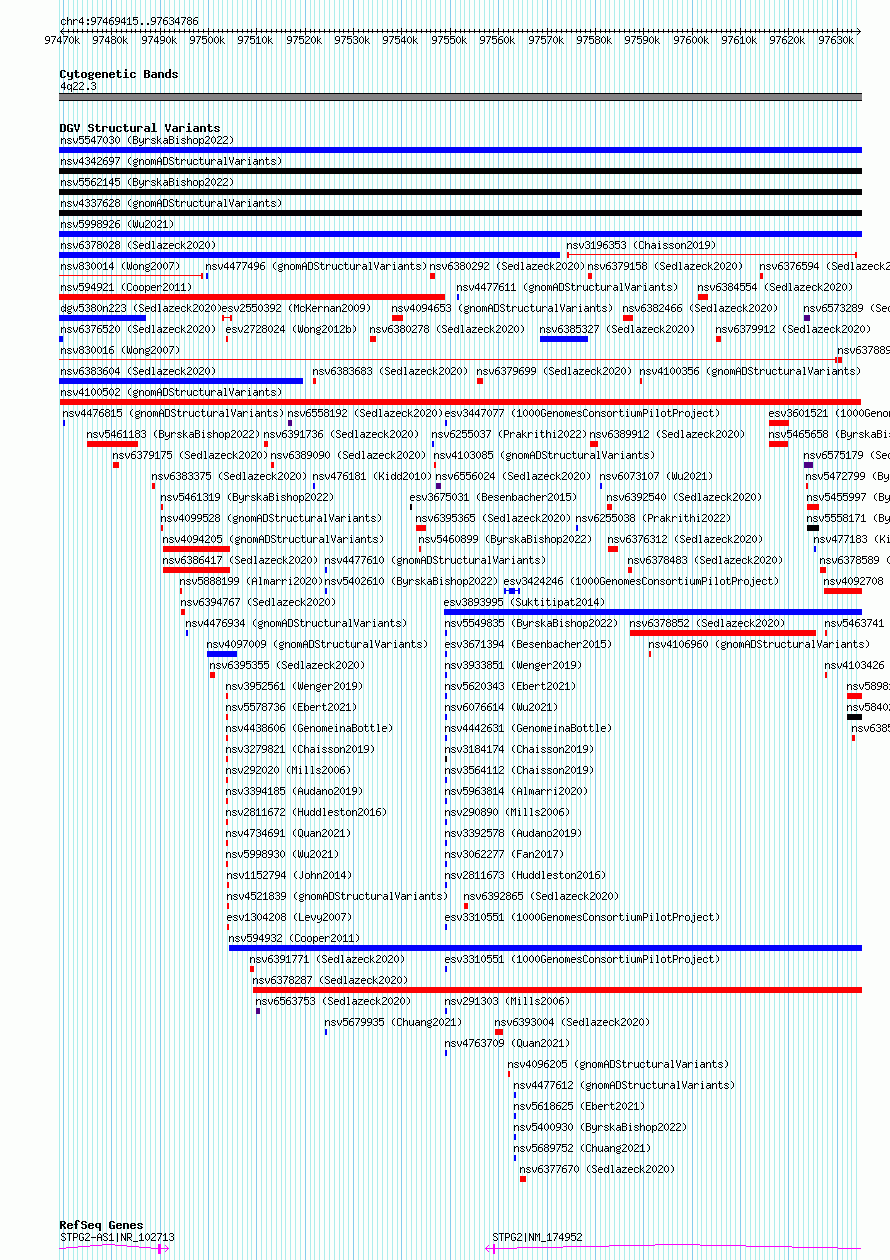
Task: Click variant label nsv830016 (Wong2007)
Action: click(119, 350)
